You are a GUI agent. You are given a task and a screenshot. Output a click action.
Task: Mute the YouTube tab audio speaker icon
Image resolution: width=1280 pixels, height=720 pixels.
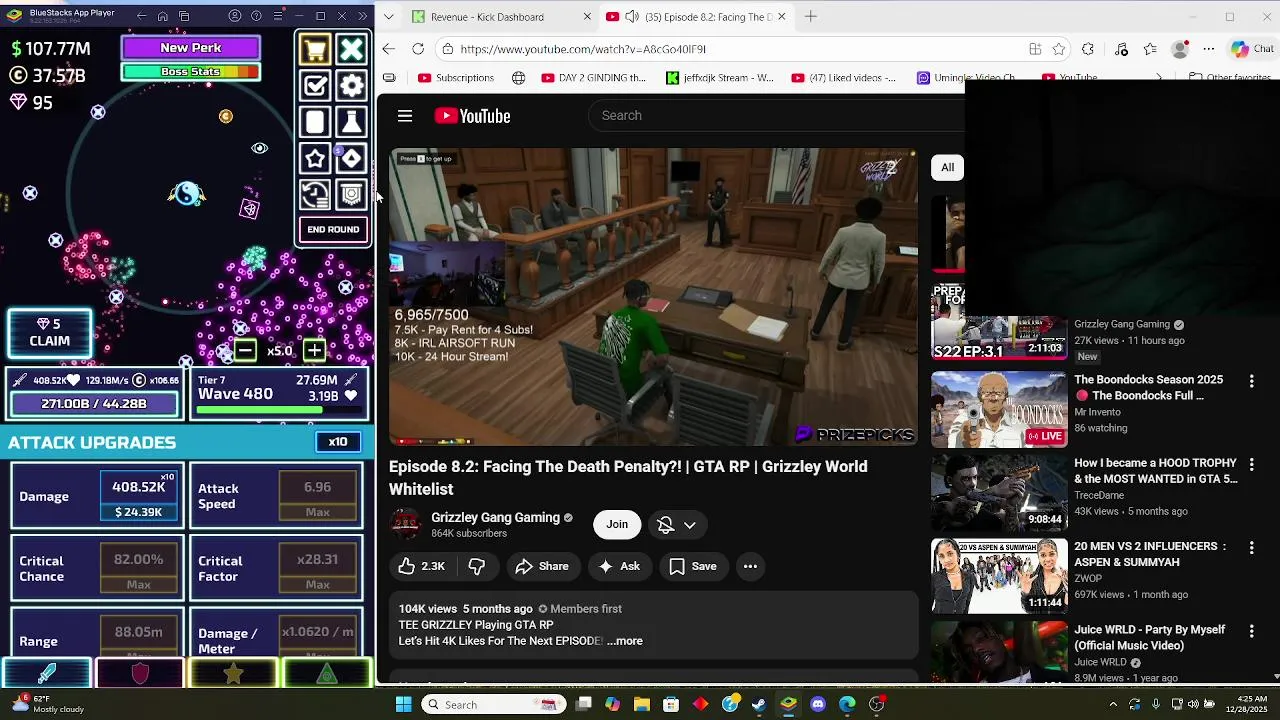pyautogui.click(x=634, y=17)
